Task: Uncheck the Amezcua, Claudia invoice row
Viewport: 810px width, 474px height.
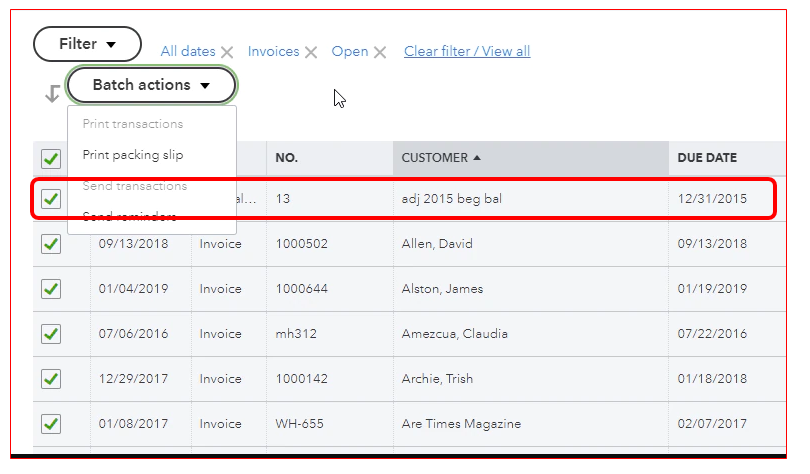Action: tap(51, 334)
